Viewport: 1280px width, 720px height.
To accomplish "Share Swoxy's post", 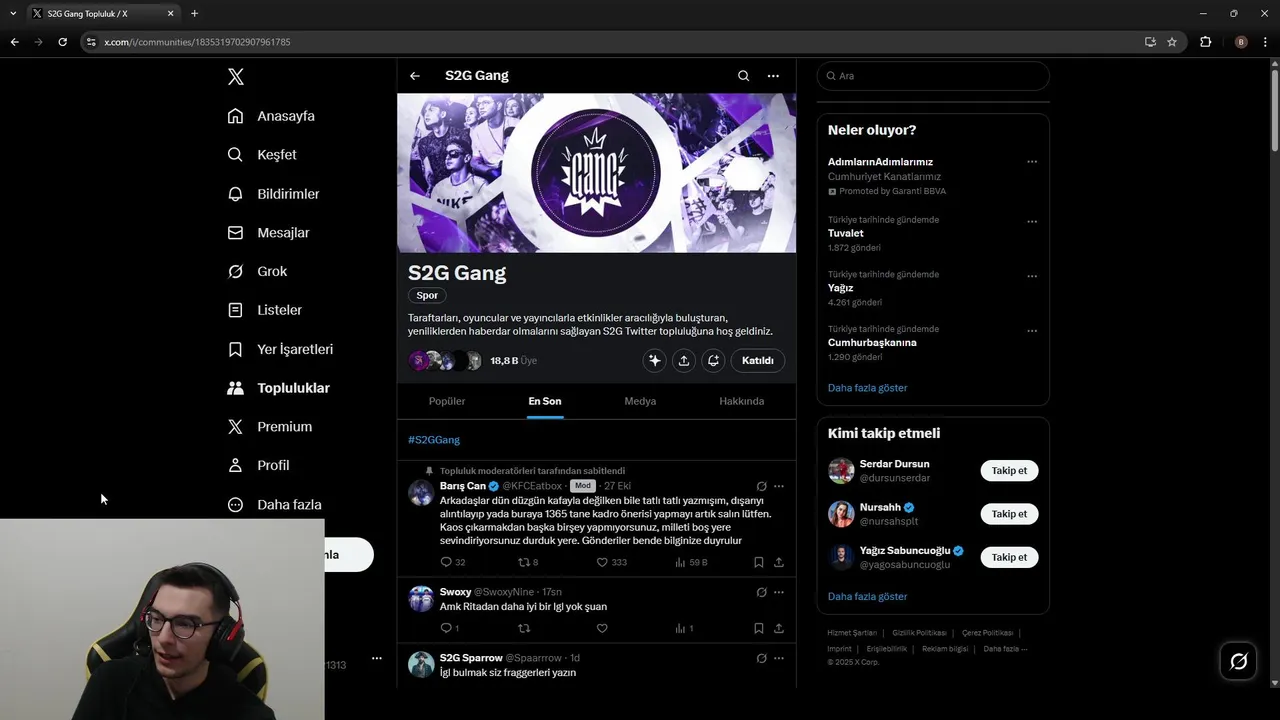I will pos(779,628).
